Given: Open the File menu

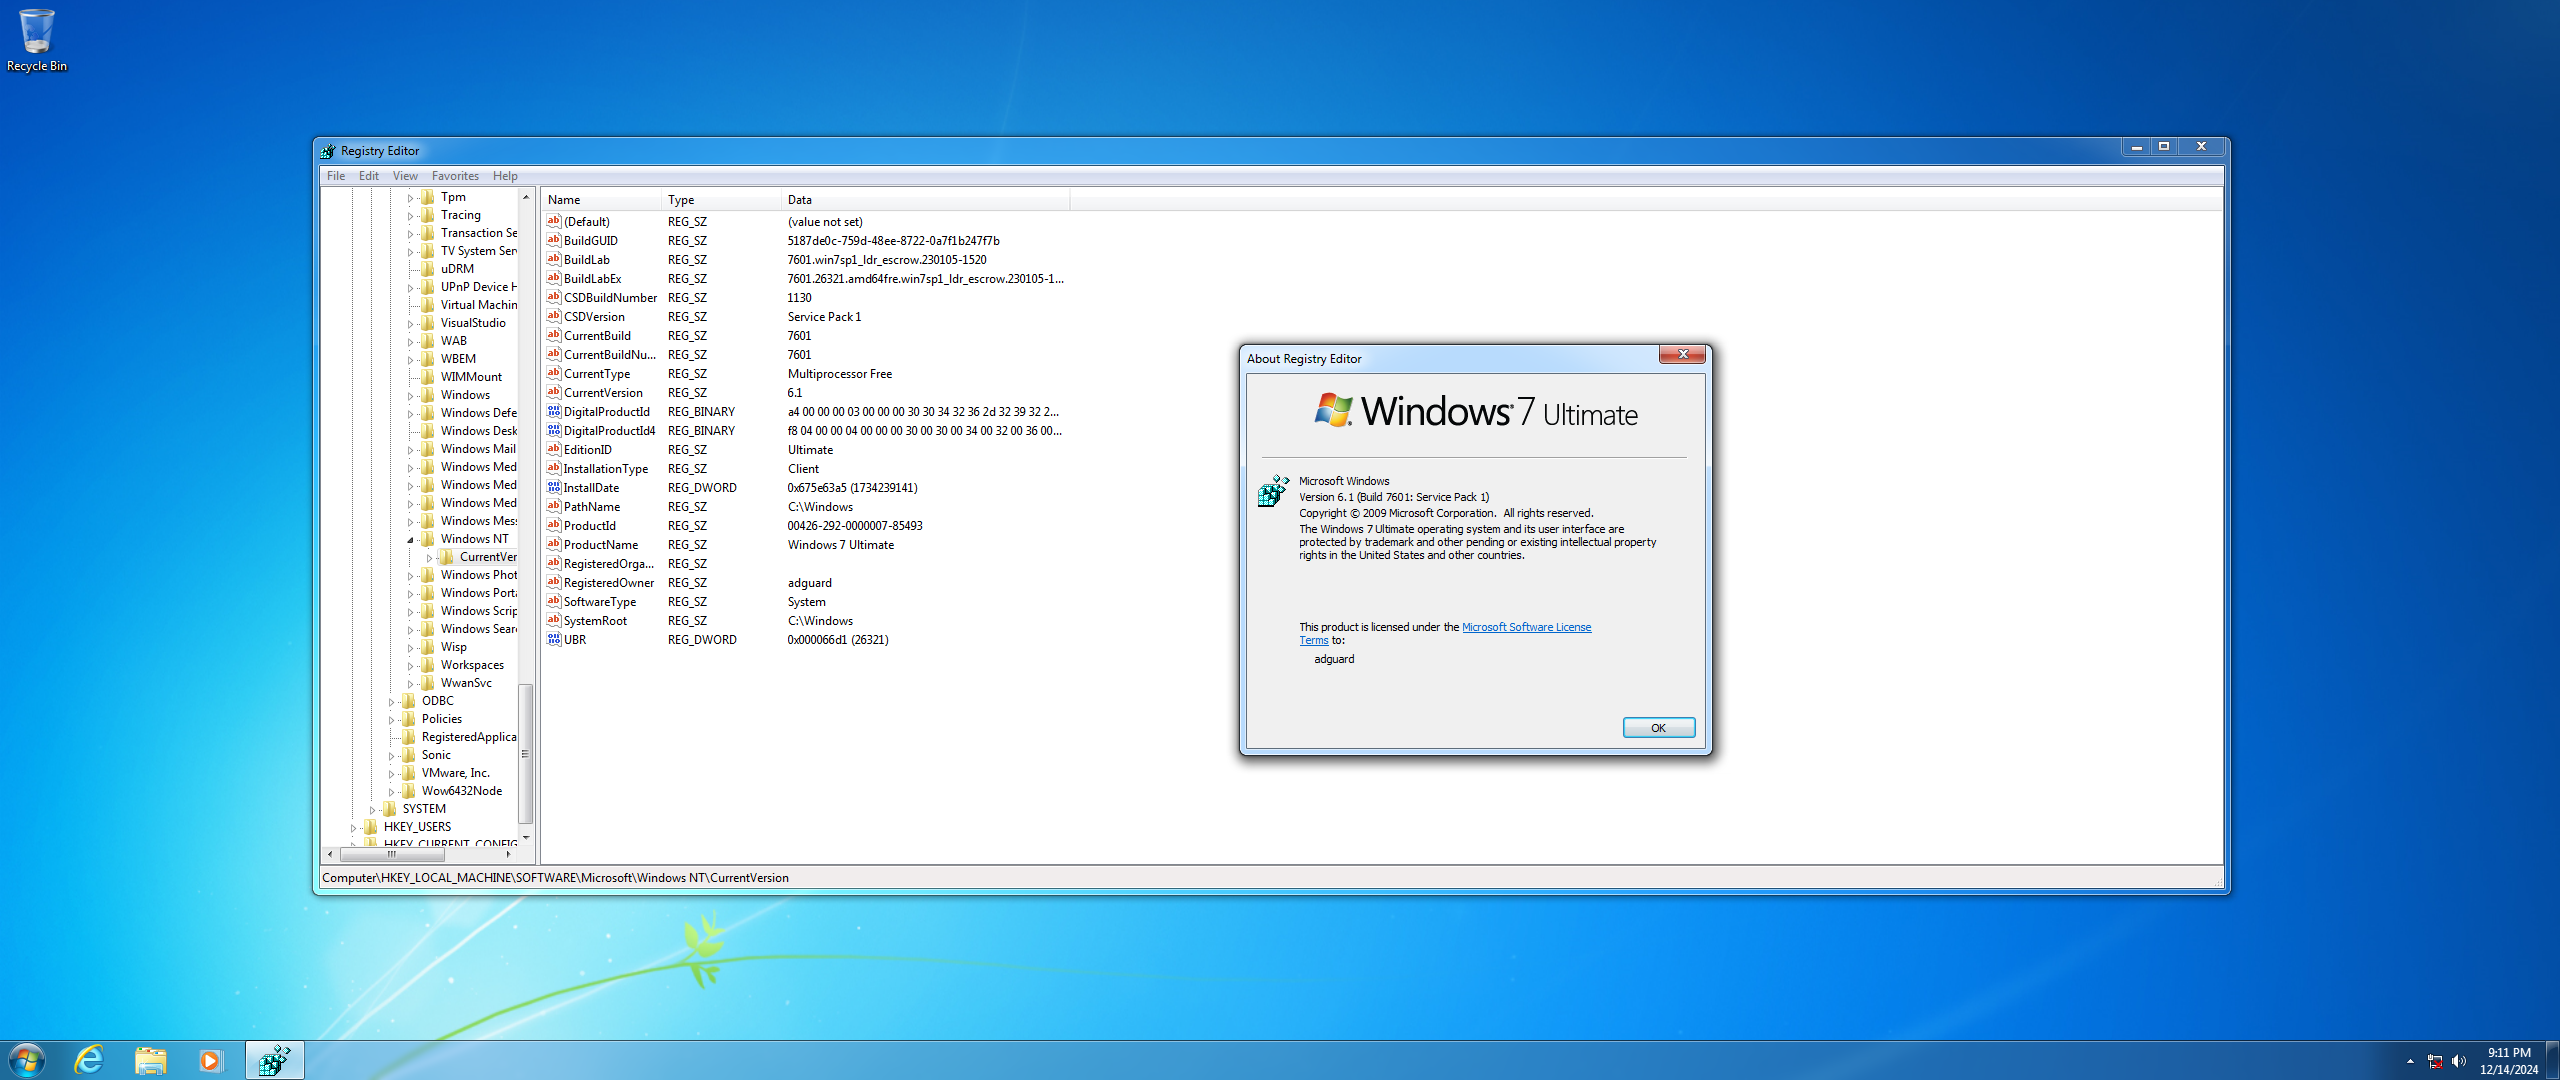Looking at the screenshot, I should point(336,176).
